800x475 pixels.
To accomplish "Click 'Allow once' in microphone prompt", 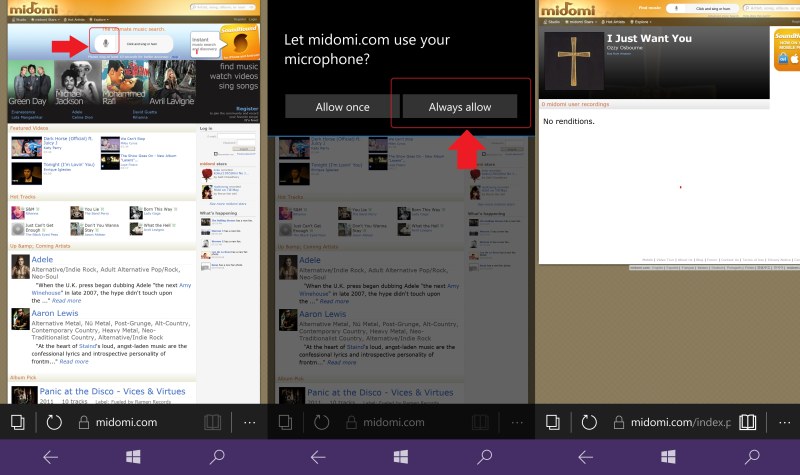I will [342, 107].
